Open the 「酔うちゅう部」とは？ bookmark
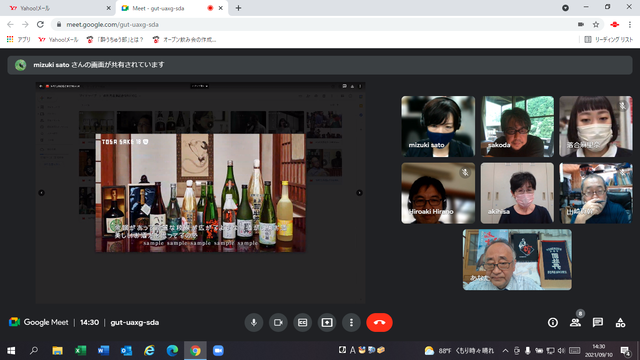640x360 pixels. click(x=115, y=40)
